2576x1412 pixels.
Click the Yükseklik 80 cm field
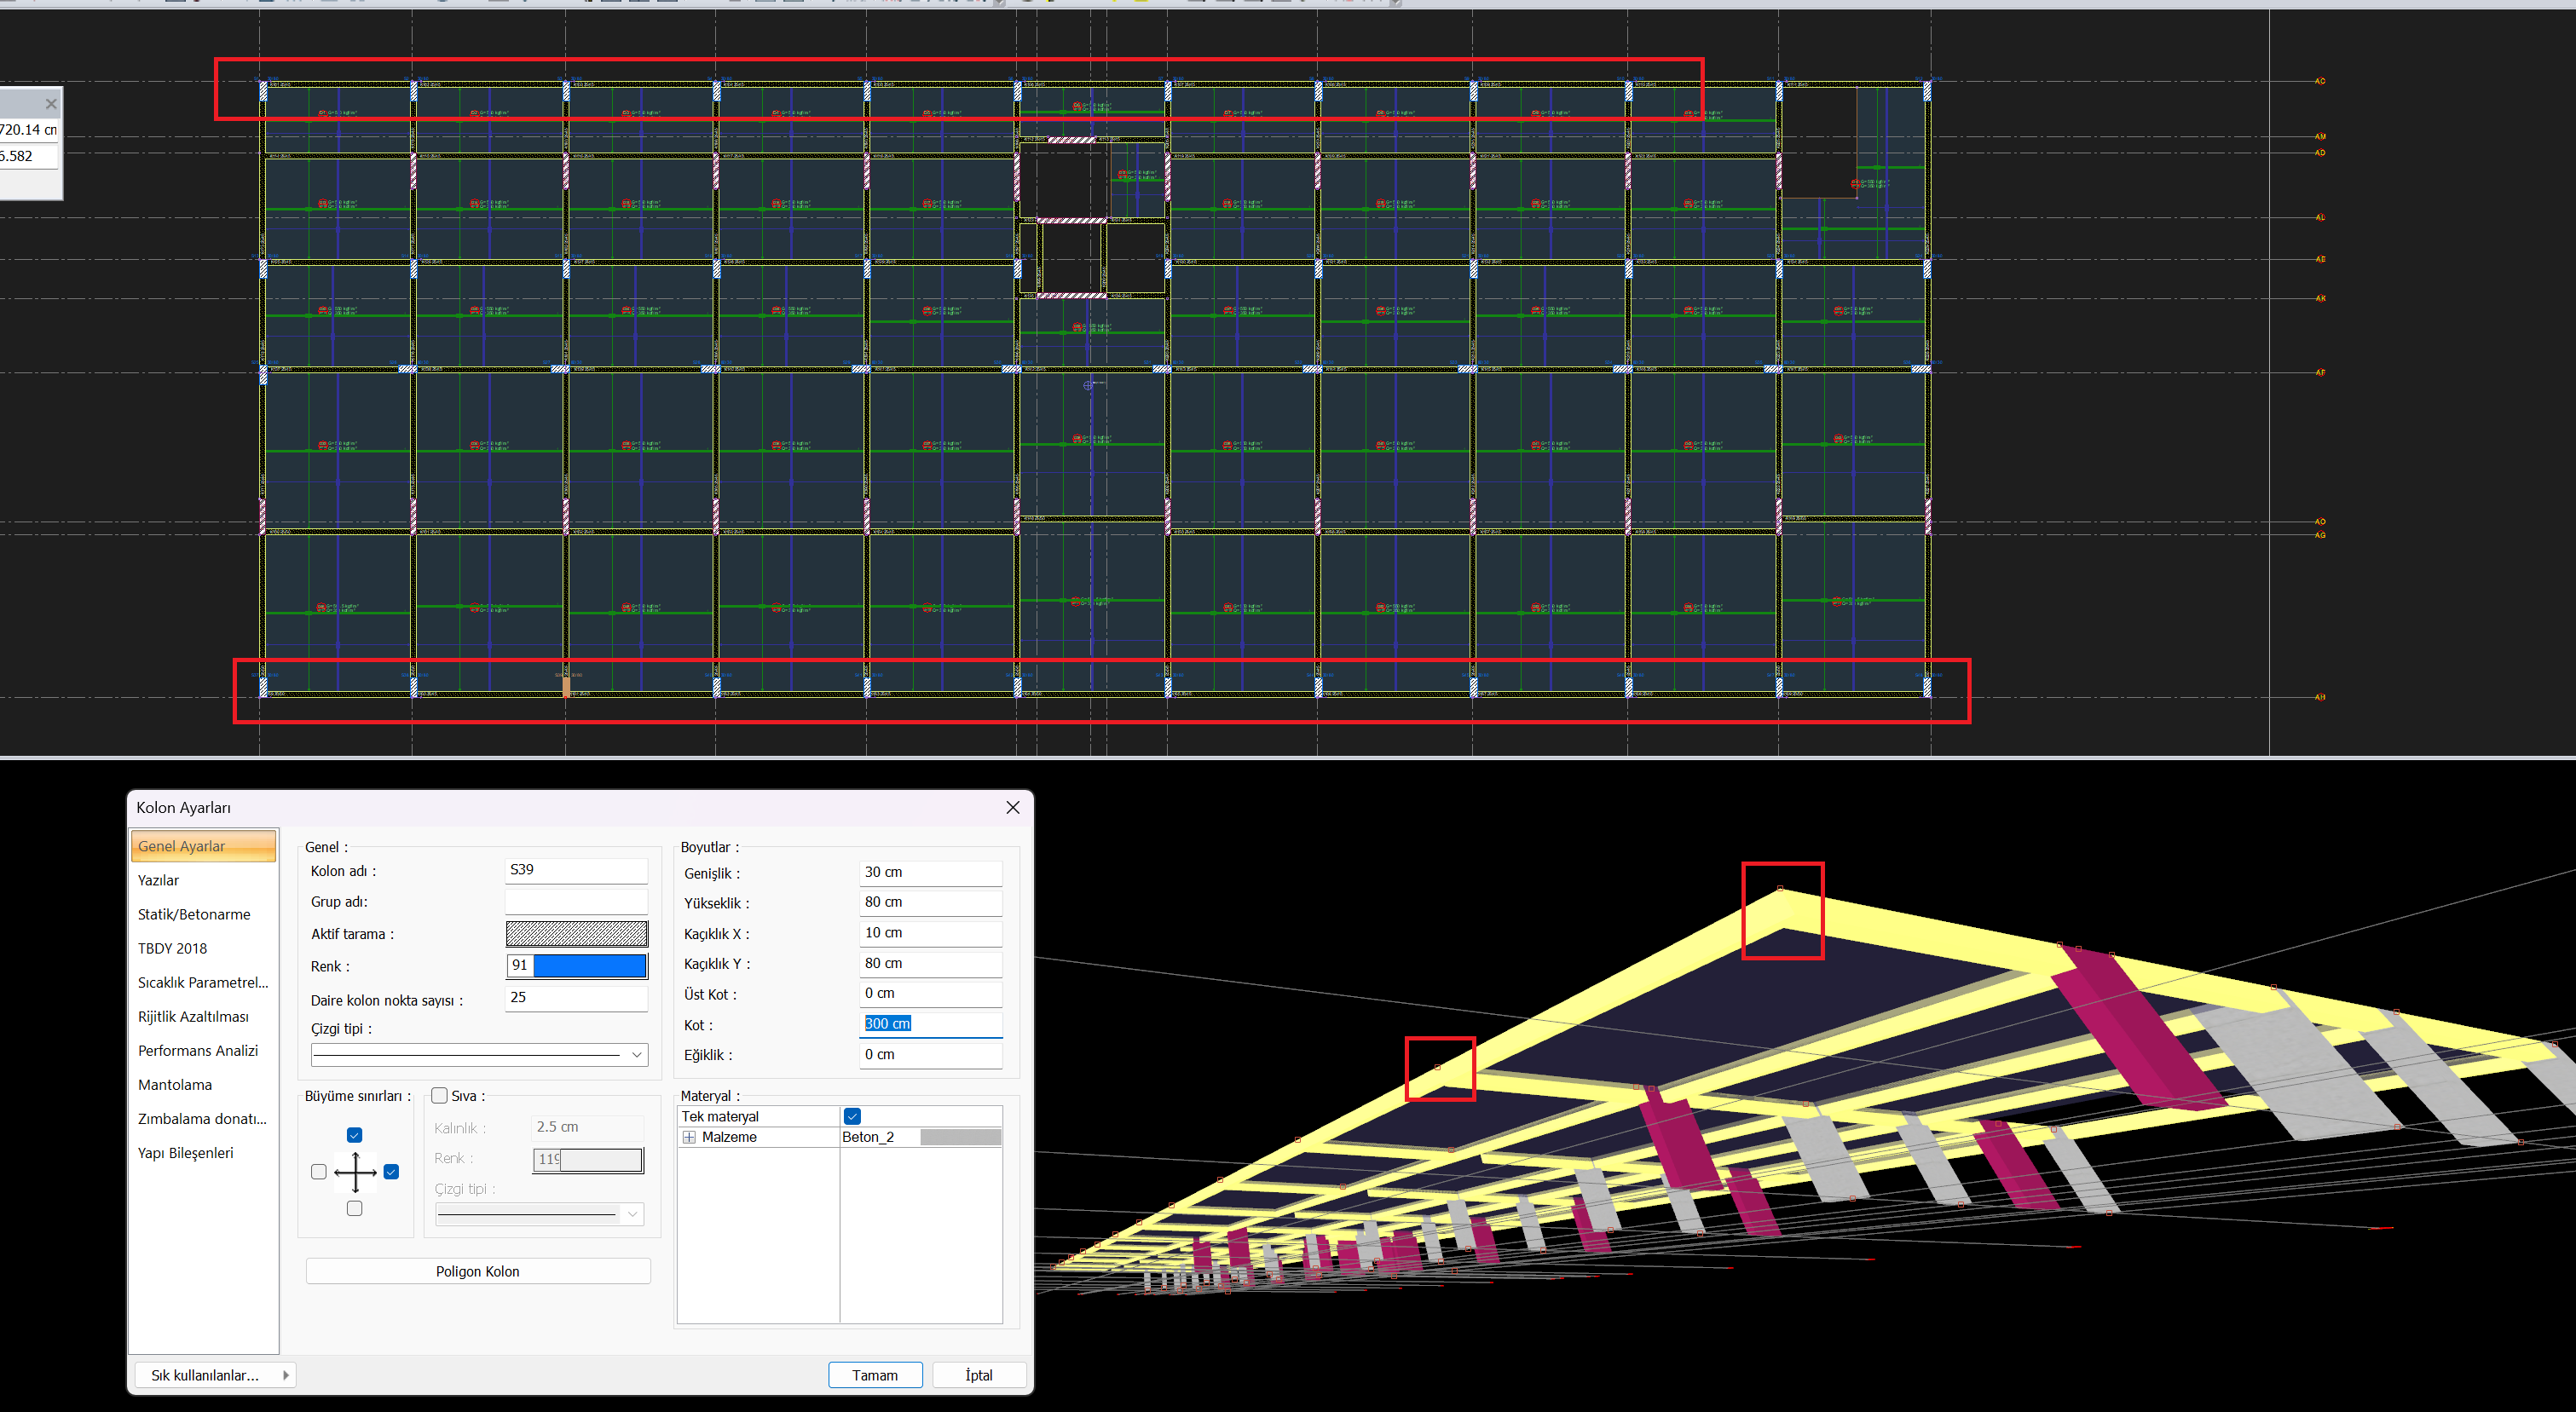click(x=931, y=903)
